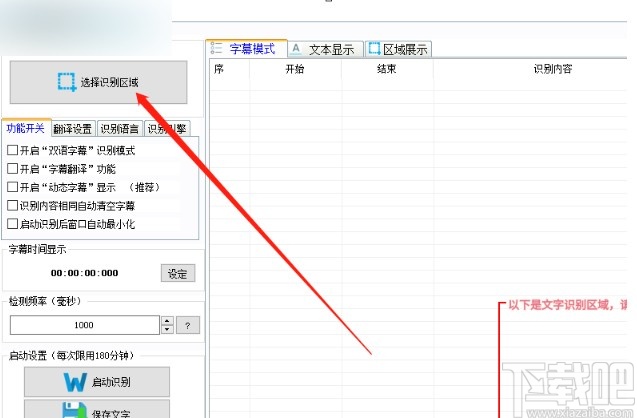Switch to the 字幕模式 tab
Screen dimensions: 637x418
click(247, 49)
